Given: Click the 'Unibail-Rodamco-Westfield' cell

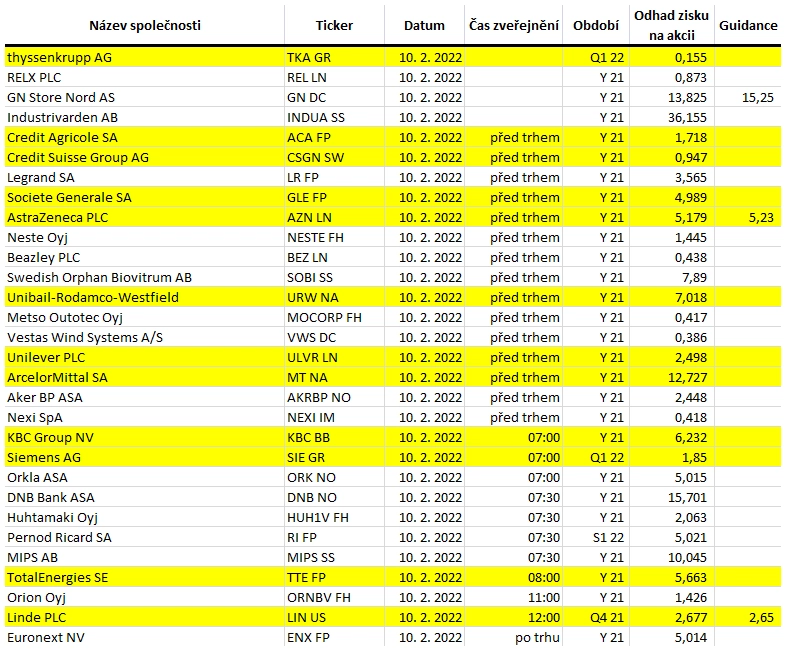Looking at the screenshot, I should 145,298.
